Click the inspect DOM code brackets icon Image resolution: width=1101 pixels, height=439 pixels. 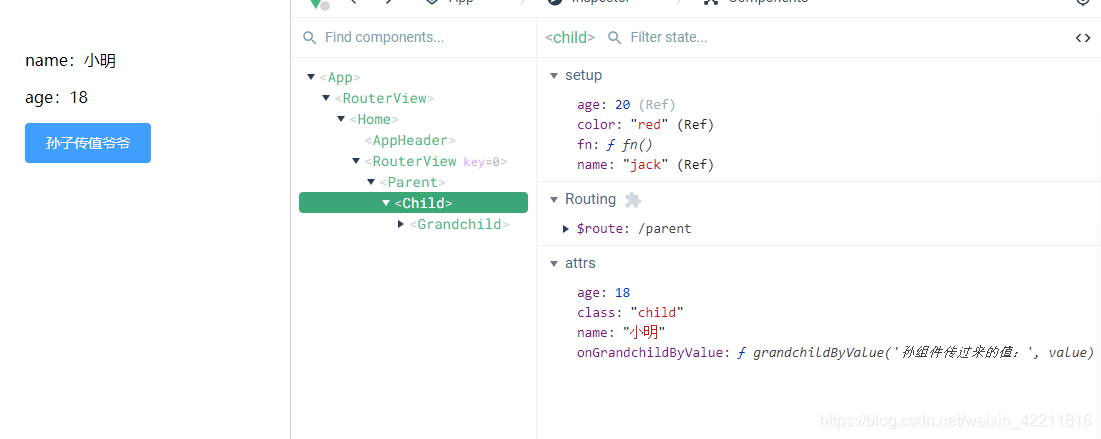(x=1083, y=38)
